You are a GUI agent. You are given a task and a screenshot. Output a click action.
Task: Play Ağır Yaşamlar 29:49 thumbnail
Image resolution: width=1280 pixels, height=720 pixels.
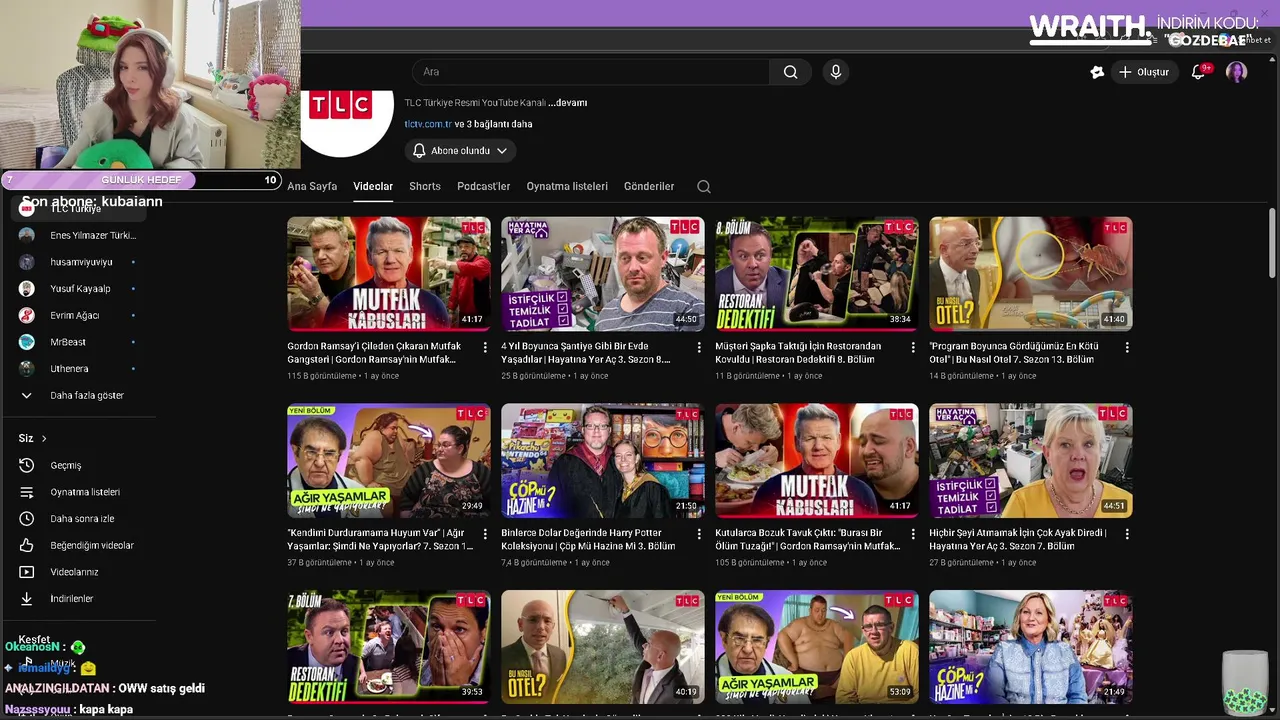[389, 460]
